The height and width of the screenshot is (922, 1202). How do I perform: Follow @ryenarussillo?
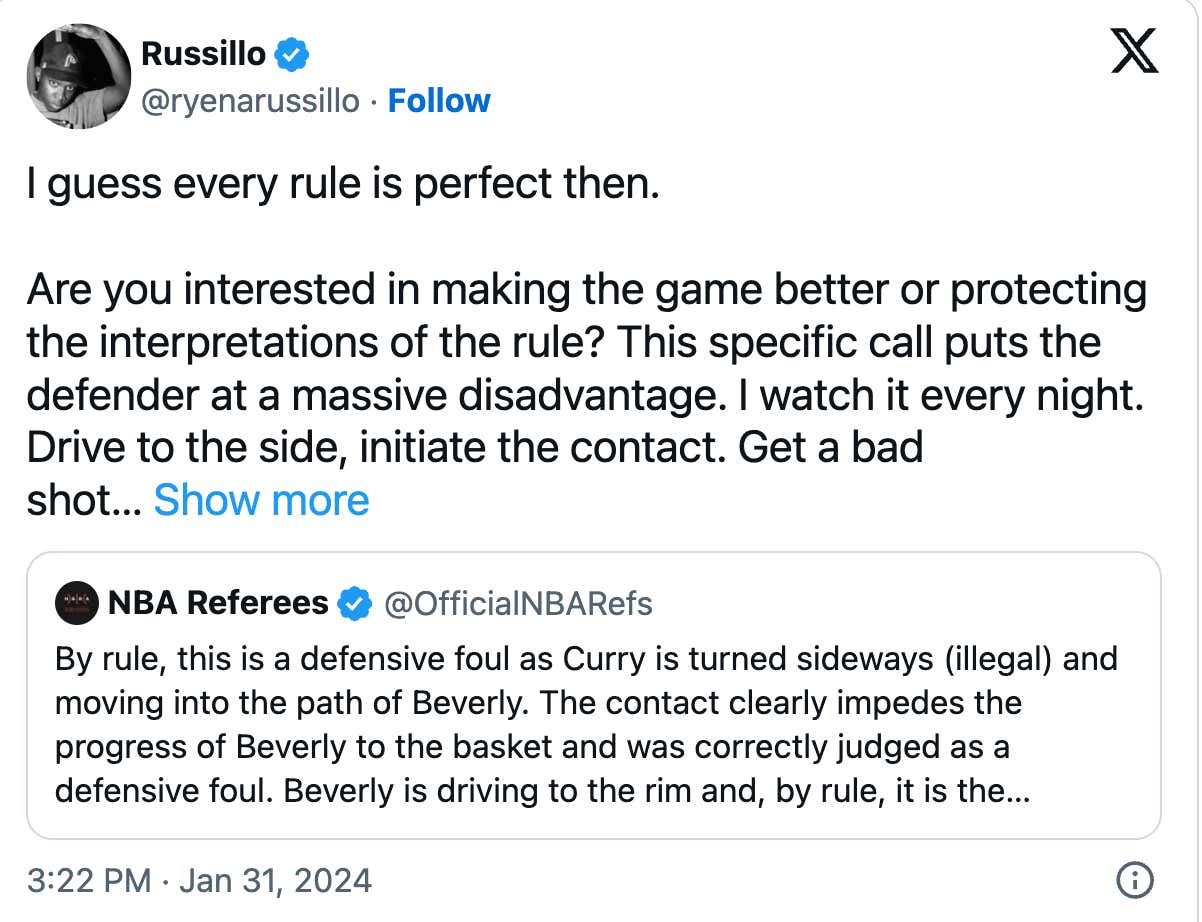(x=438, y=100)
